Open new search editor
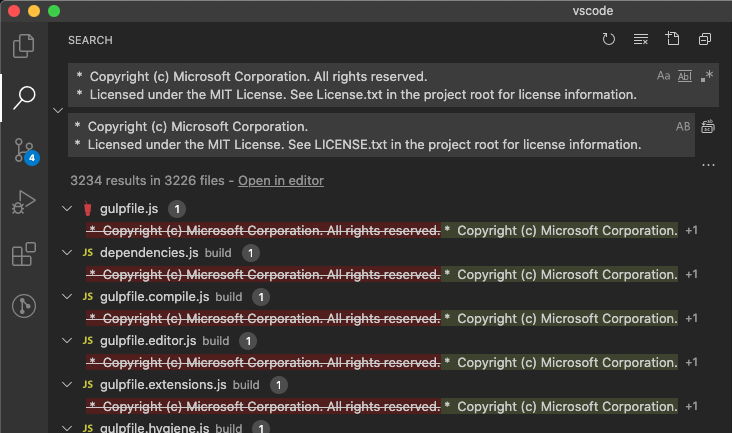Screen dimensions: 732x433 coord(672,39)
